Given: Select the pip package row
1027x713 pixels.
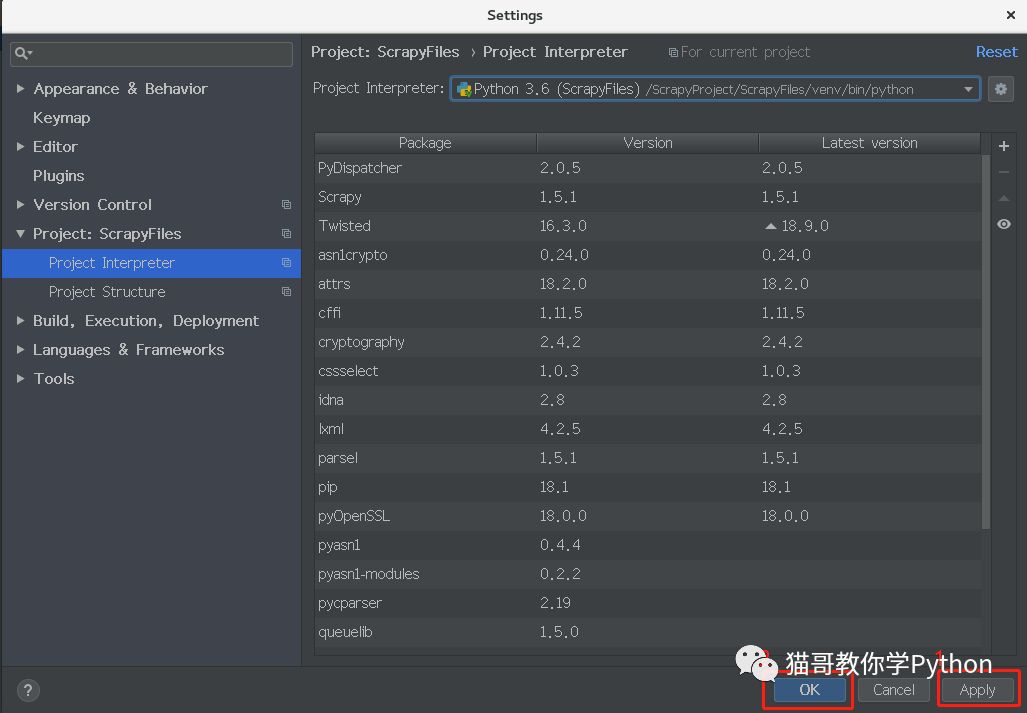Looking at the screenshot, I should (x=648, y=487).
